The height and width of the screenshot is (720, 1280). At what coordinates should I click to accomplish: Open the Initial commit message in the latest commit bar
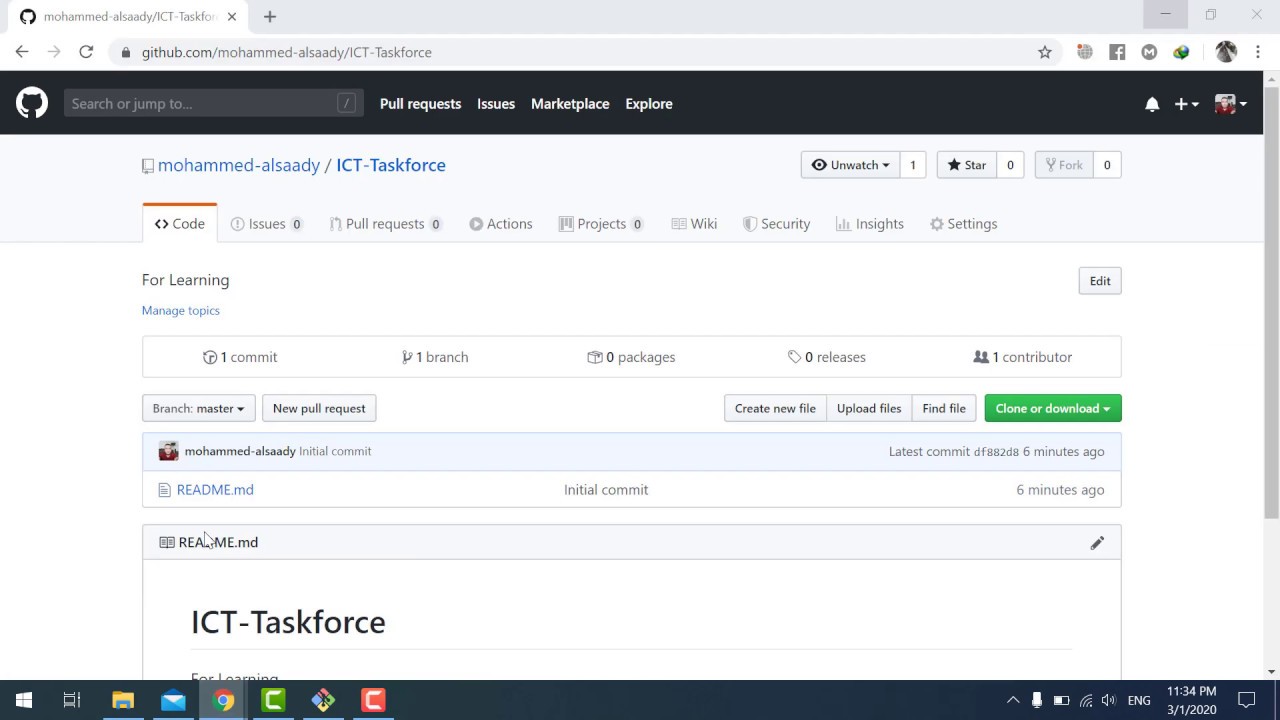click(x=335, y=451)
